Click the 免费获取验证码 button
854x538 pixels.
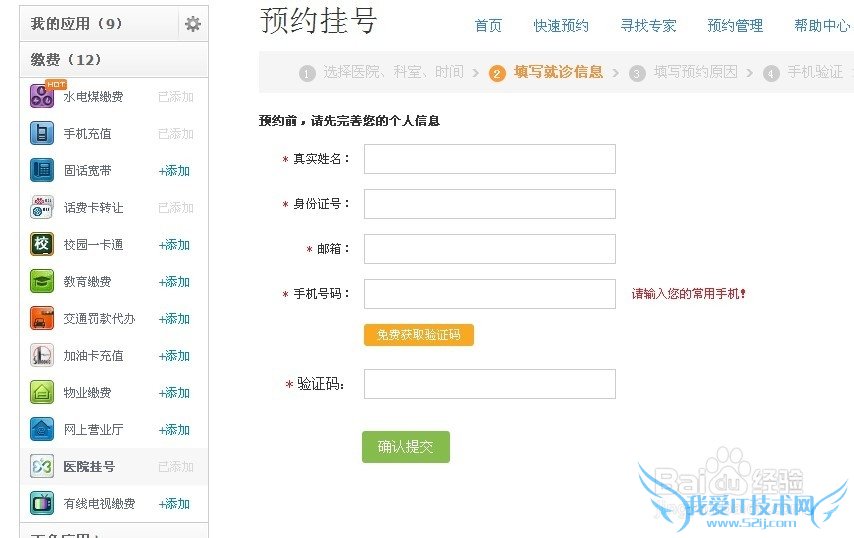[x=418, y=335]
